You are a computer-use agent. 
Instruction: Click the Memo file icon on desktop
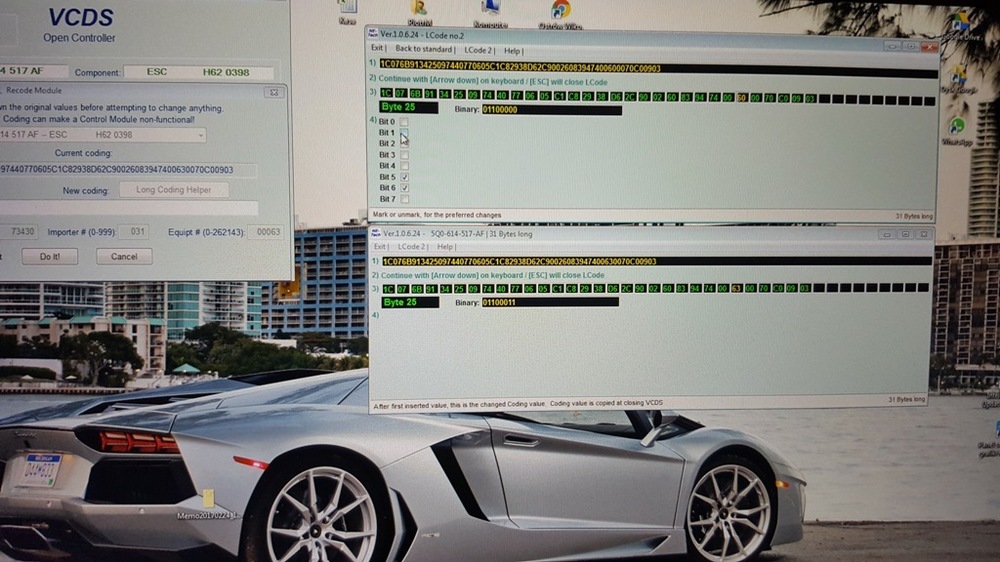click(x=208, y=498)
